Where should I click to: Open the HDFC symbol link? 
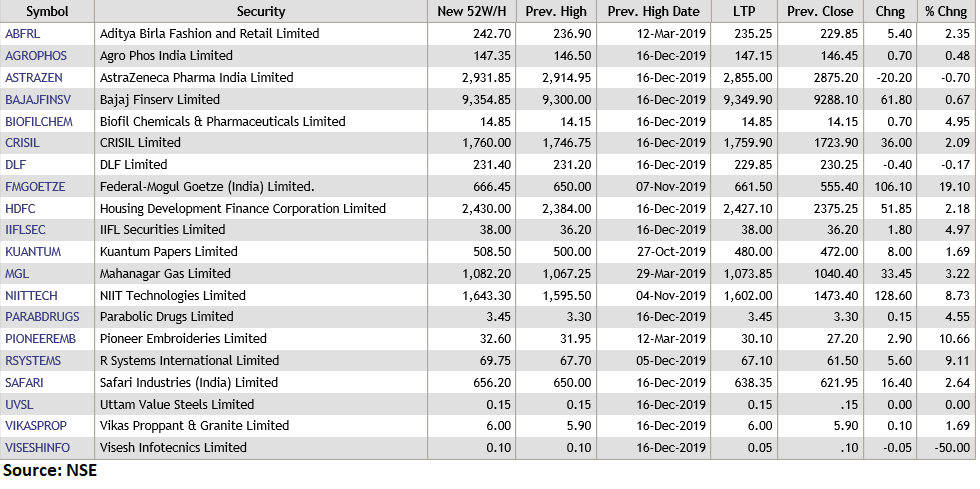pyautogui.click(x=20, y=209)
